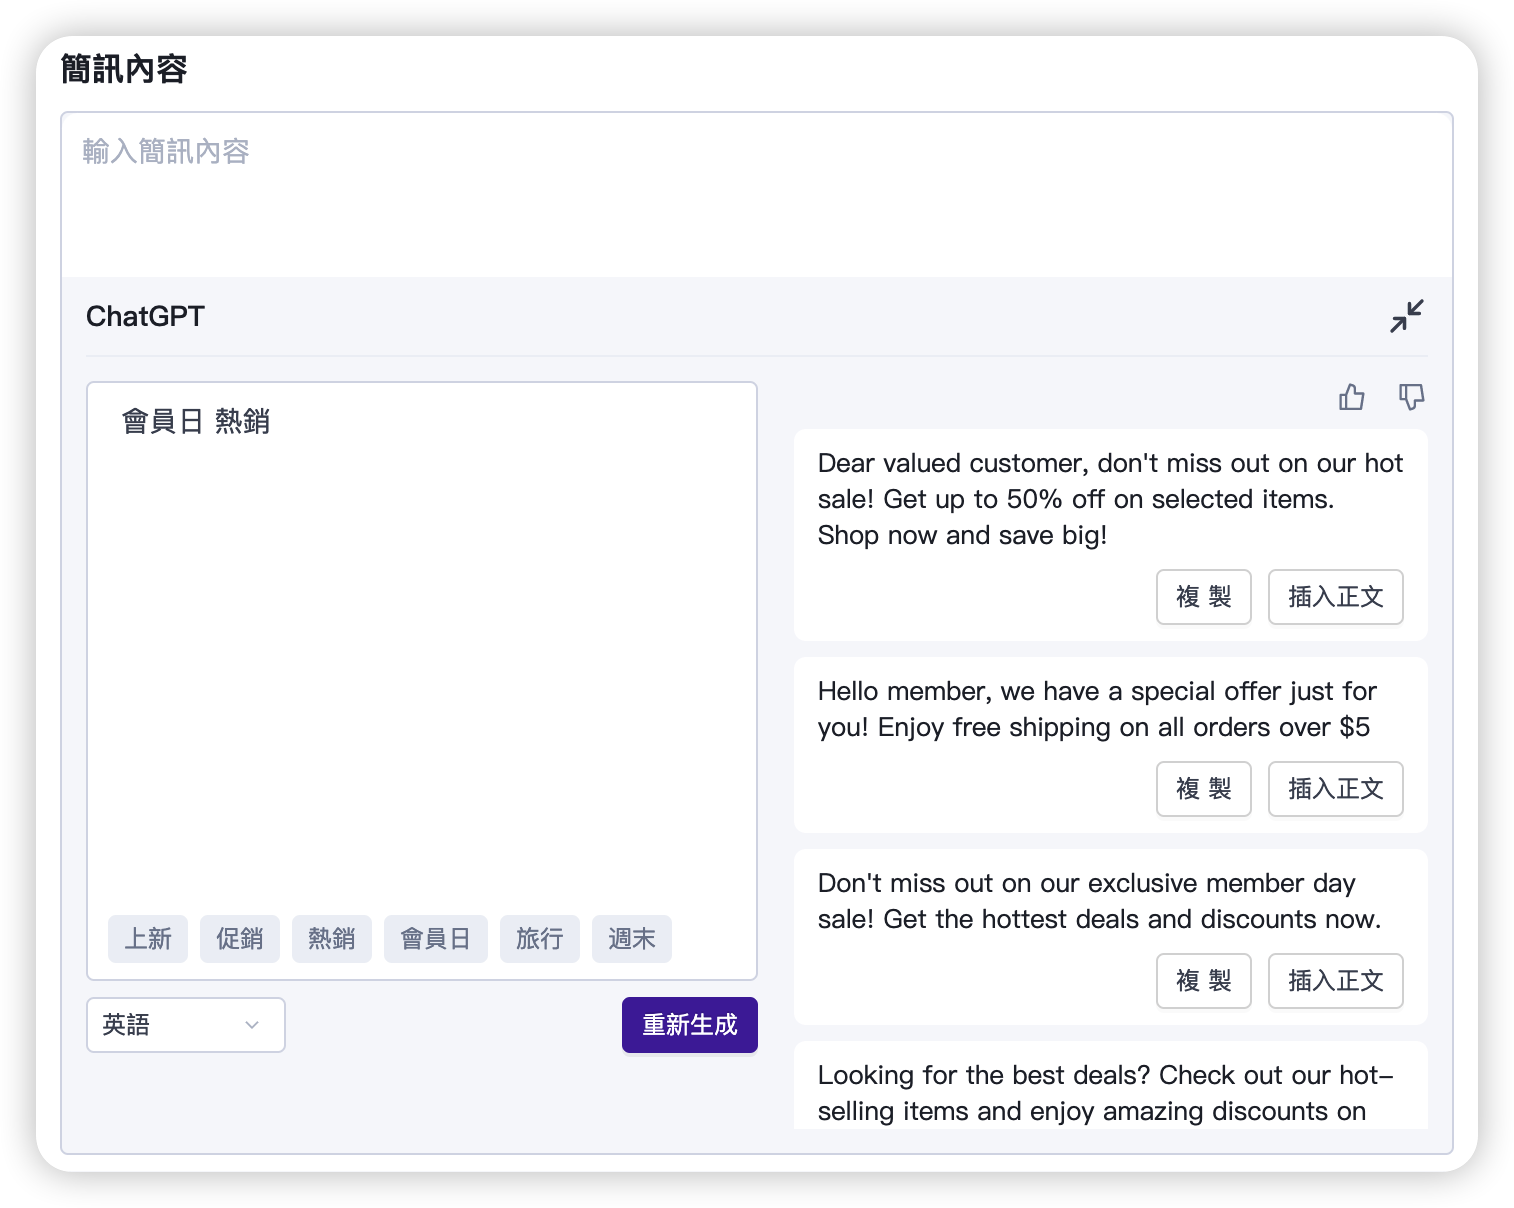Copy the 50% off hot sale message
1514x1208 pixels.
pyautogui.click(x=1203, y=597)
